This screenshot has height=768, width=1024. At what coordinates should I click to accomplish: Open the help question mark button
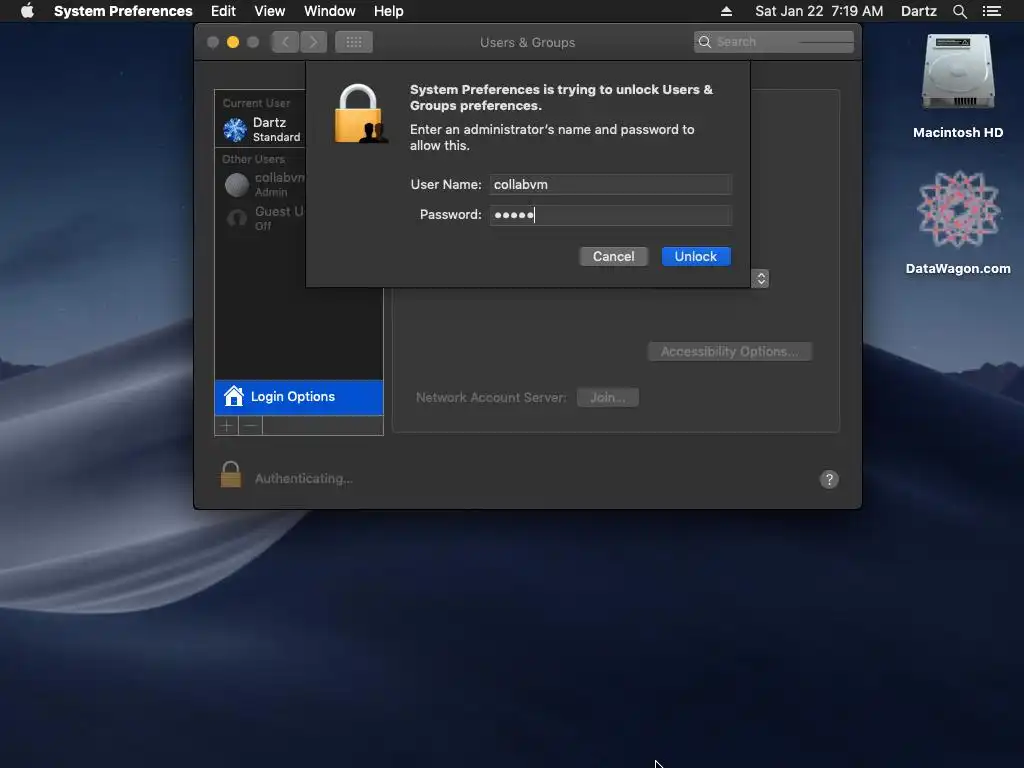pos(829,479)
